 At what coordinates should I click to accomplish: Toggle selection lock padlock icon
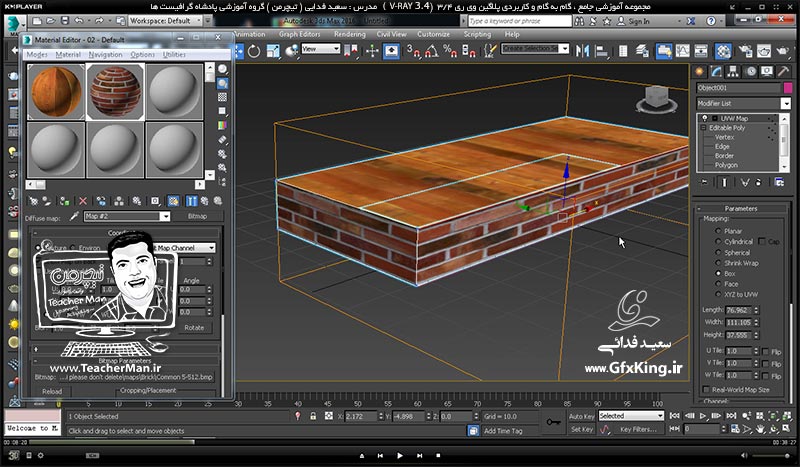[313, 416]
